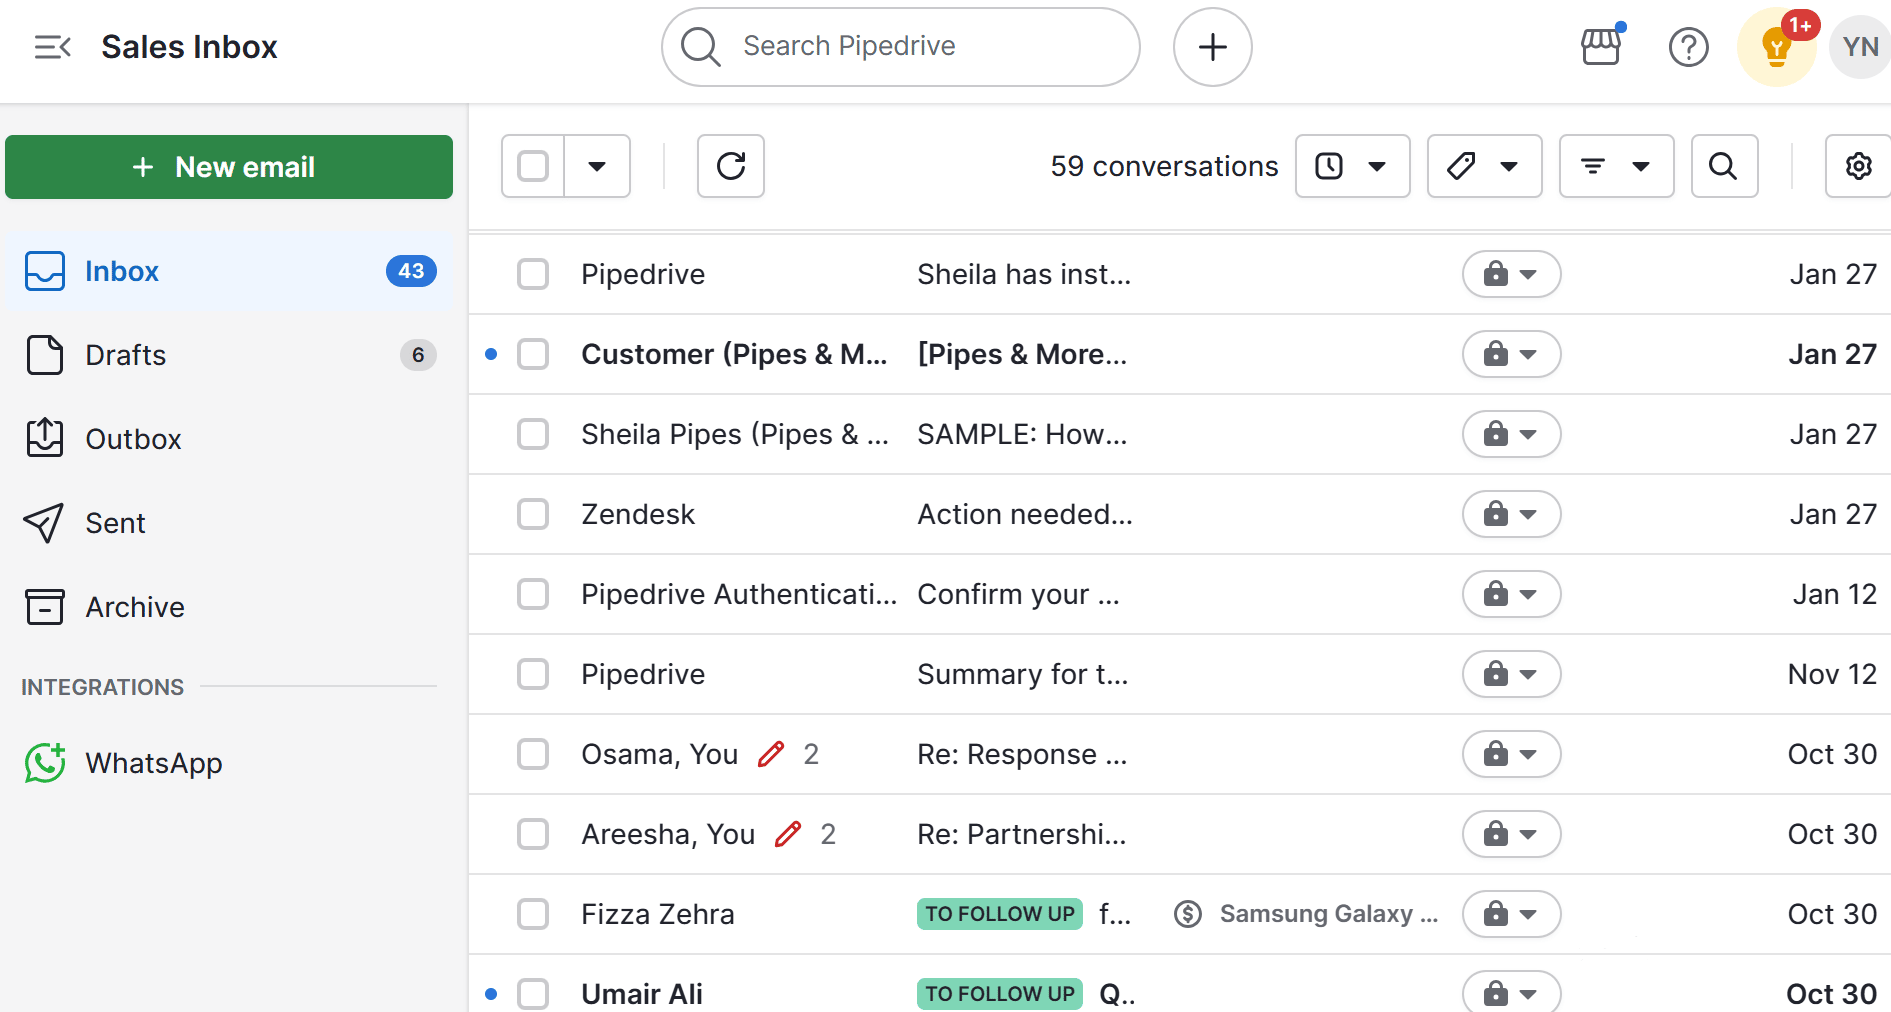
Task: Click TO FOLLOW UP label on Umair Ali
Action: (1000, 994)
